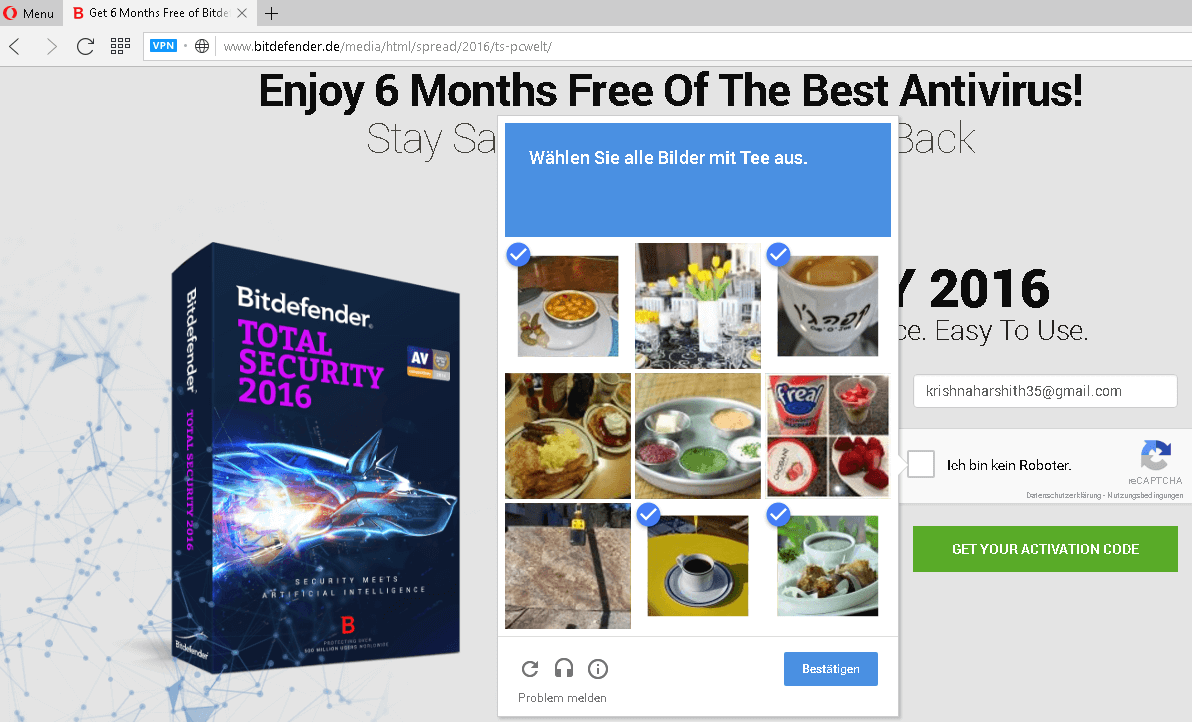Open the Speed Dial grid icon
The height and width of the screenshot is (722, 1192).
(120, 46)
